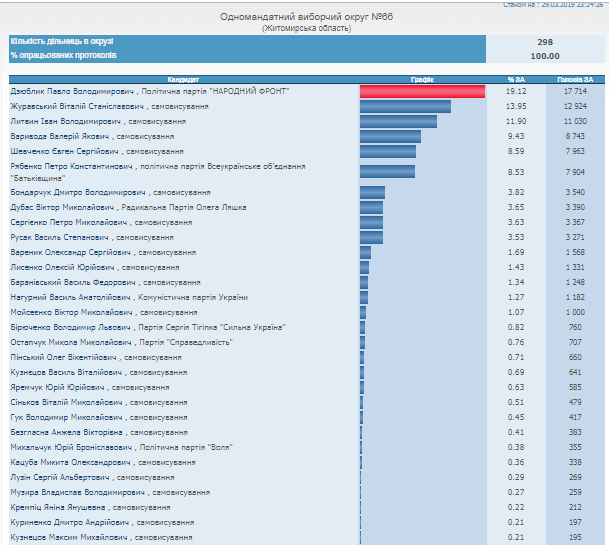
Task: Click the district title "Одномандатний виборчий округ №66"
Action: (306, 17)
